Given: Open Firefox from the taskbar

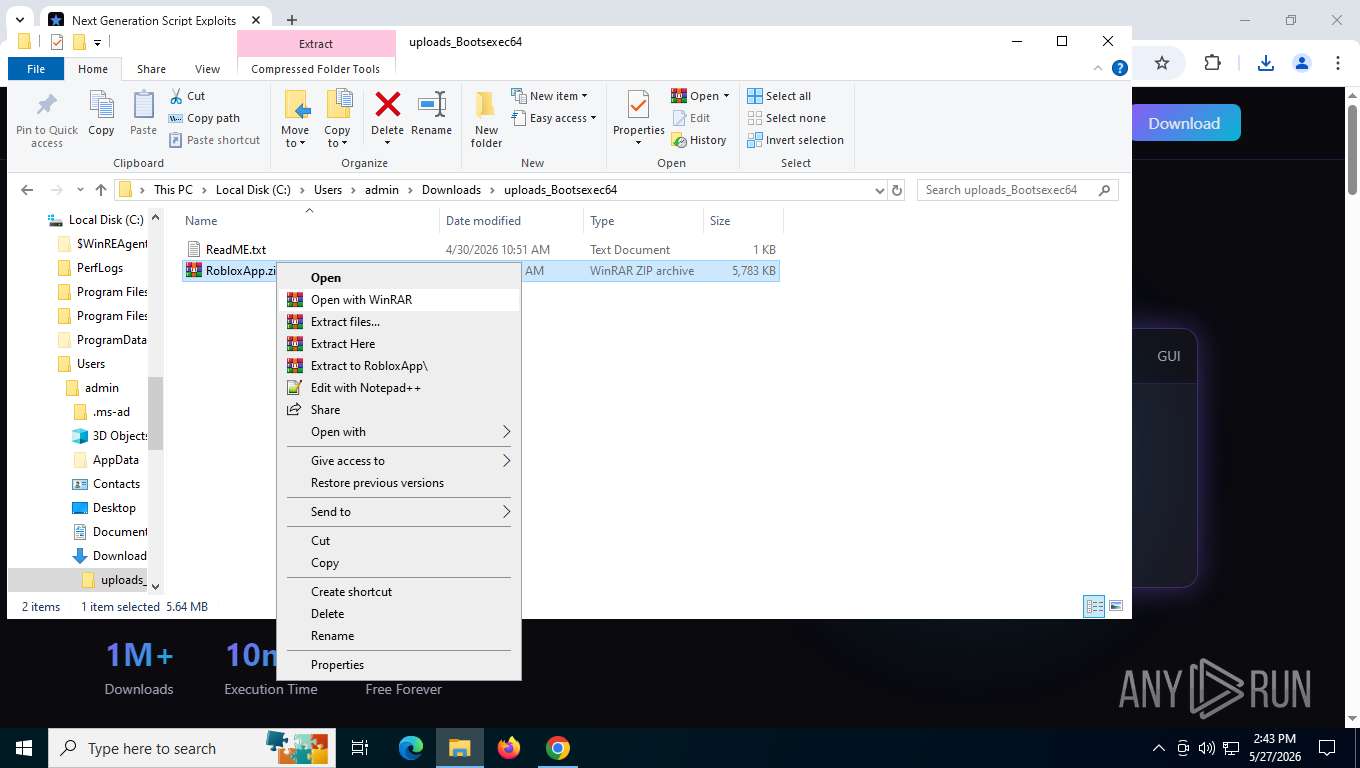Looking at the screenshot, I should [x=509, y=748].
